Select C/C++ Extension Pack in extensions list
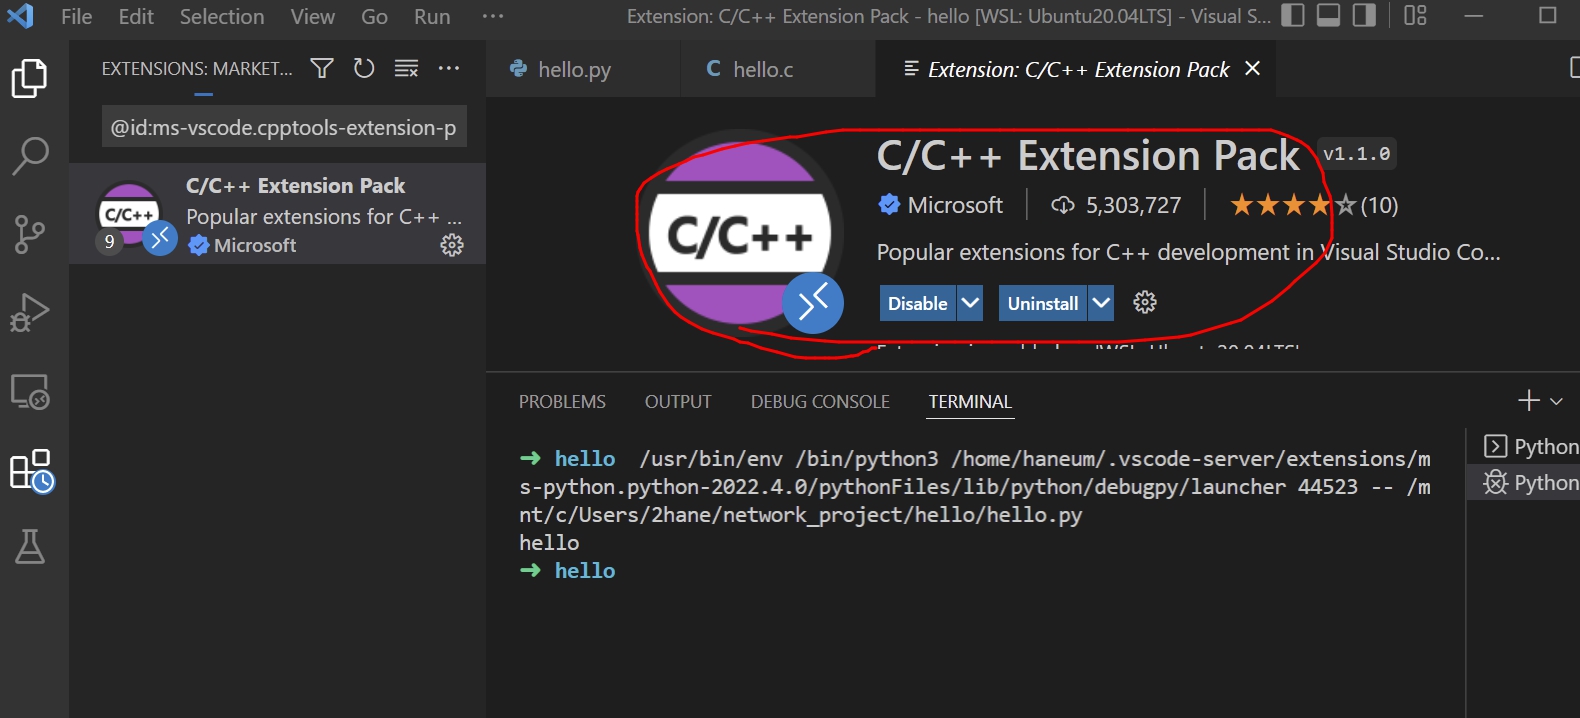The image size is (1580, 718). (x=278, y=214)
